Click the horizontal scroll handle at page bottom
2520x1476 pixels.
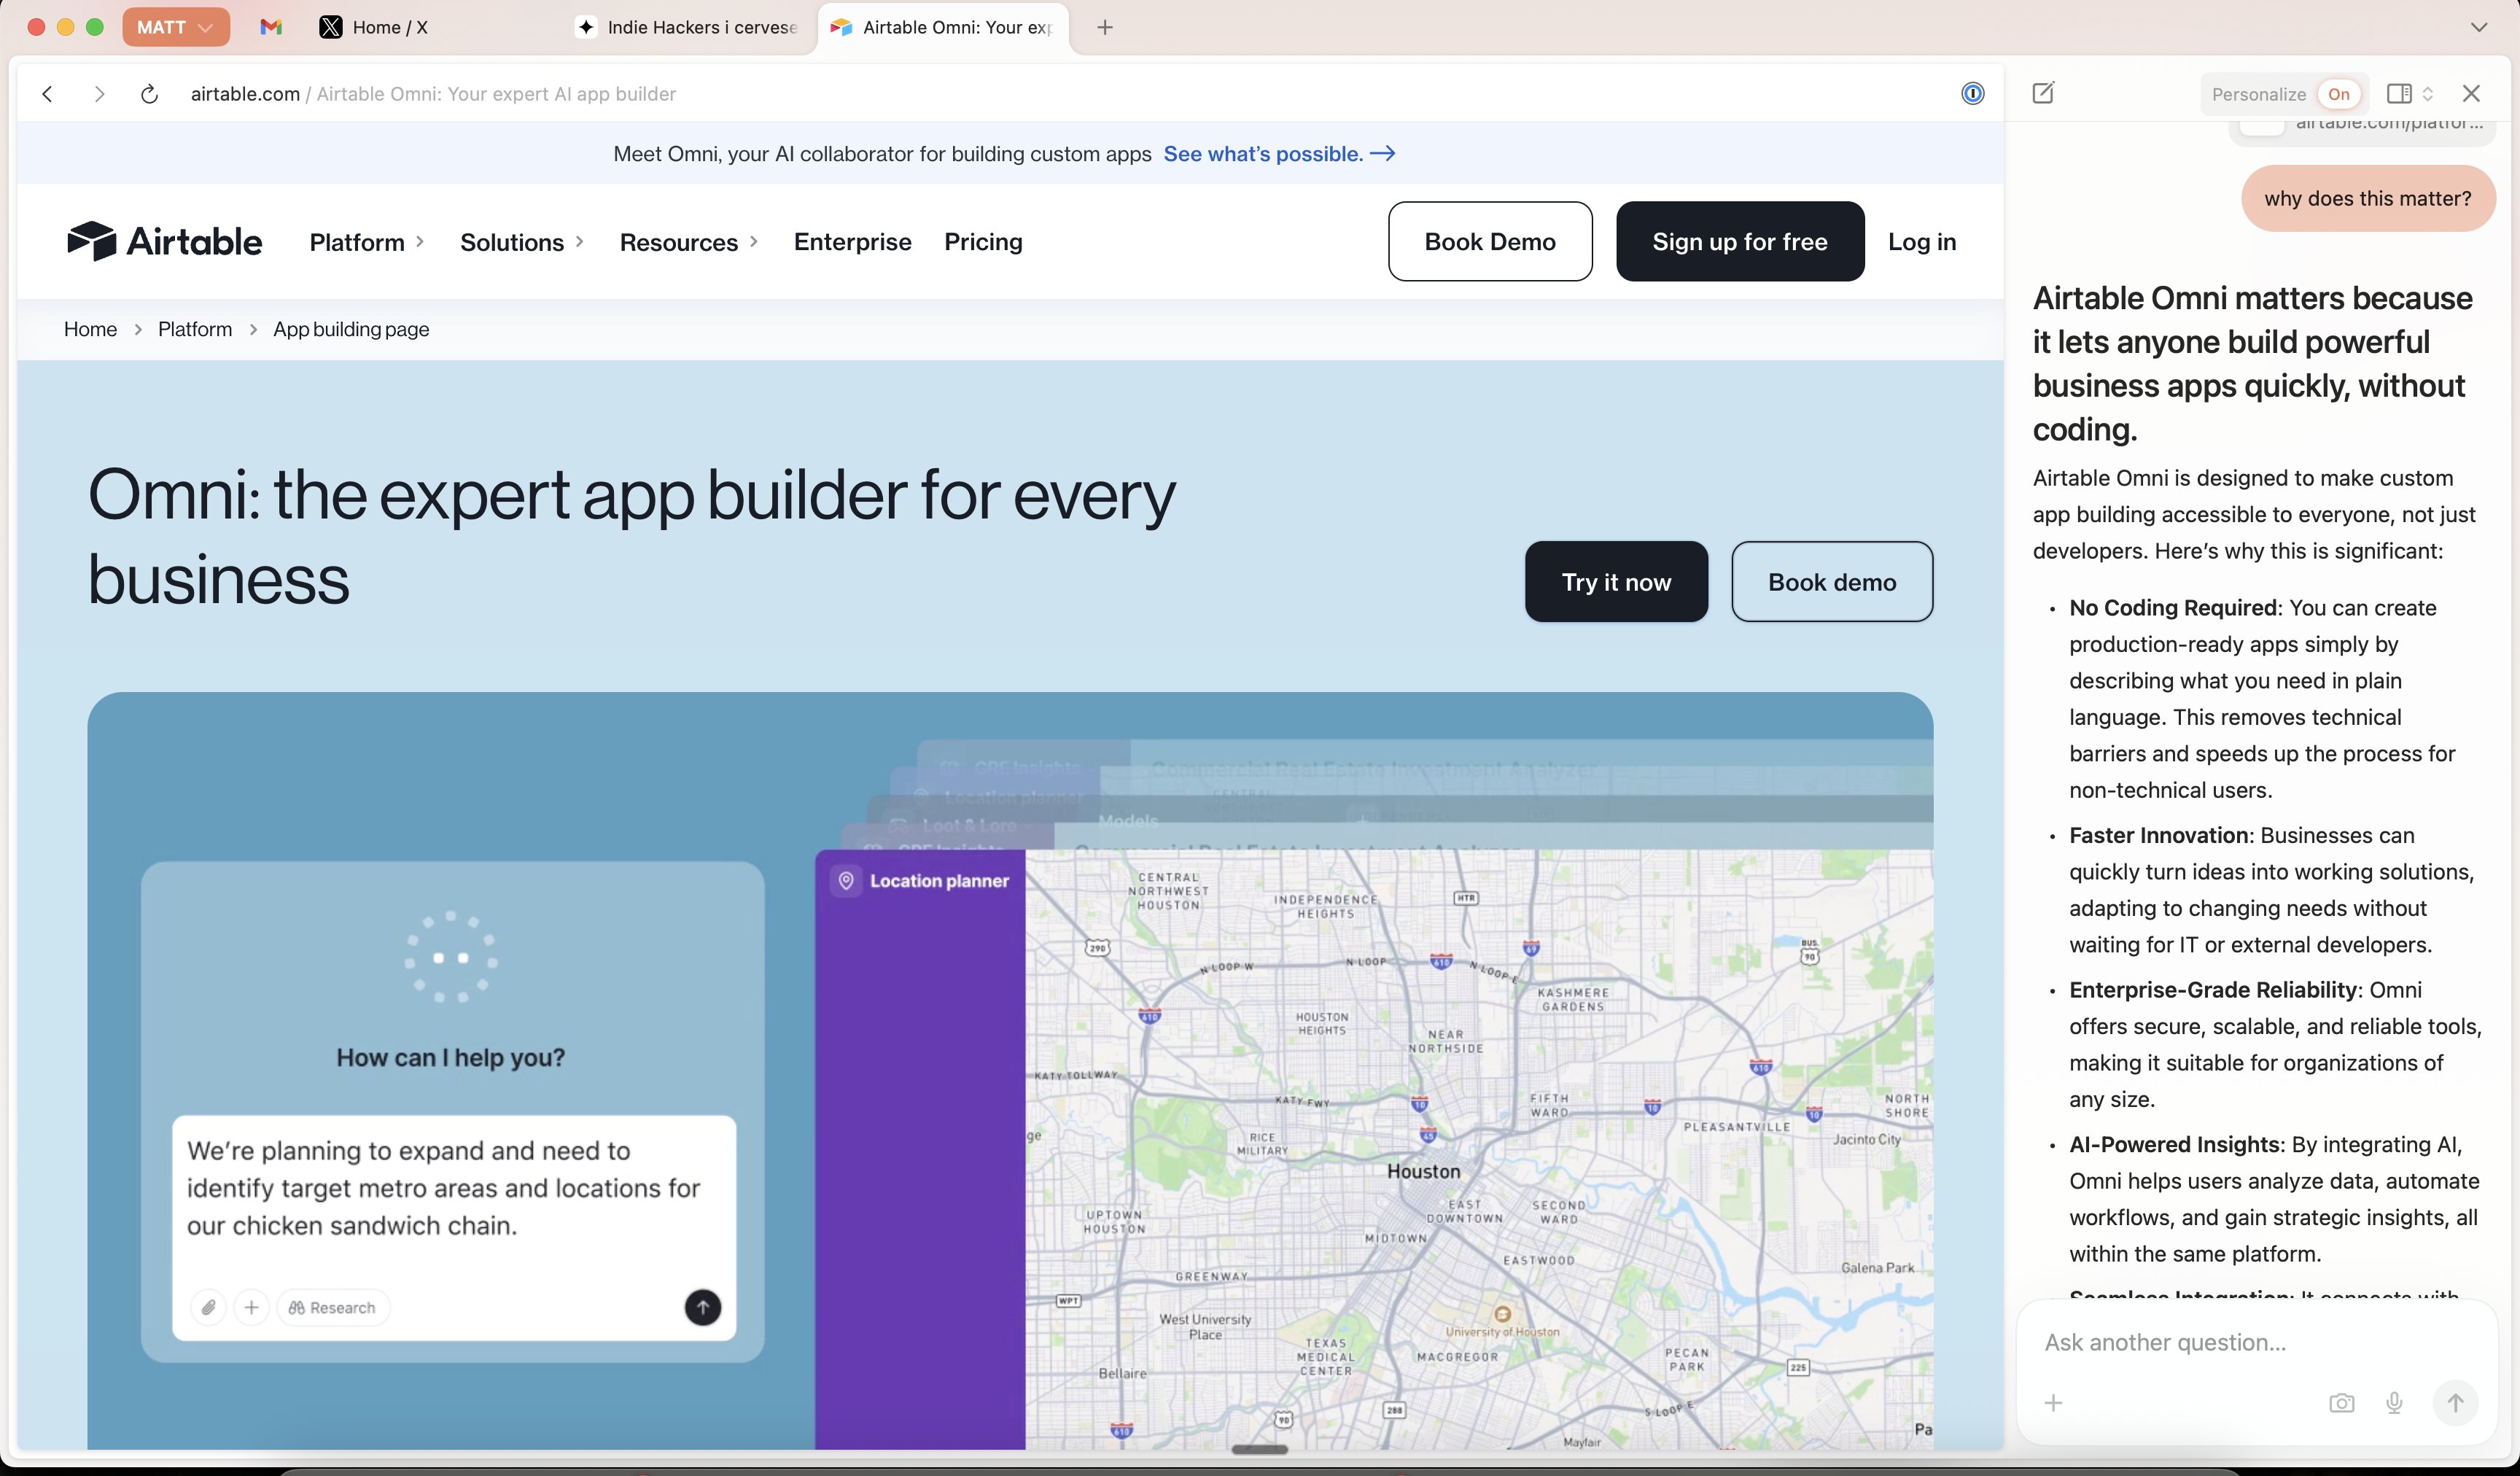coord(1260,1449)
